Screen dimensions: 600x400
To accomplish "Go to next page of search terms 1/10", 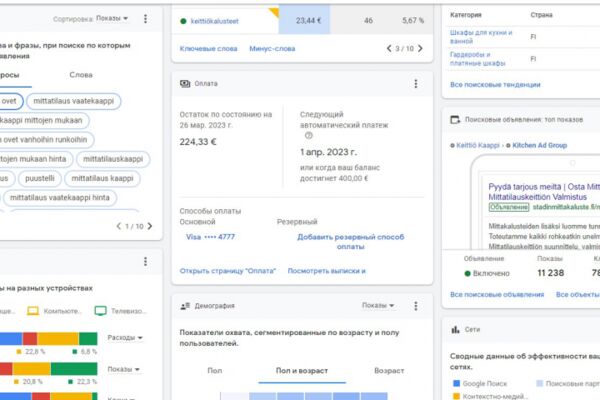I will coord(150,226).
